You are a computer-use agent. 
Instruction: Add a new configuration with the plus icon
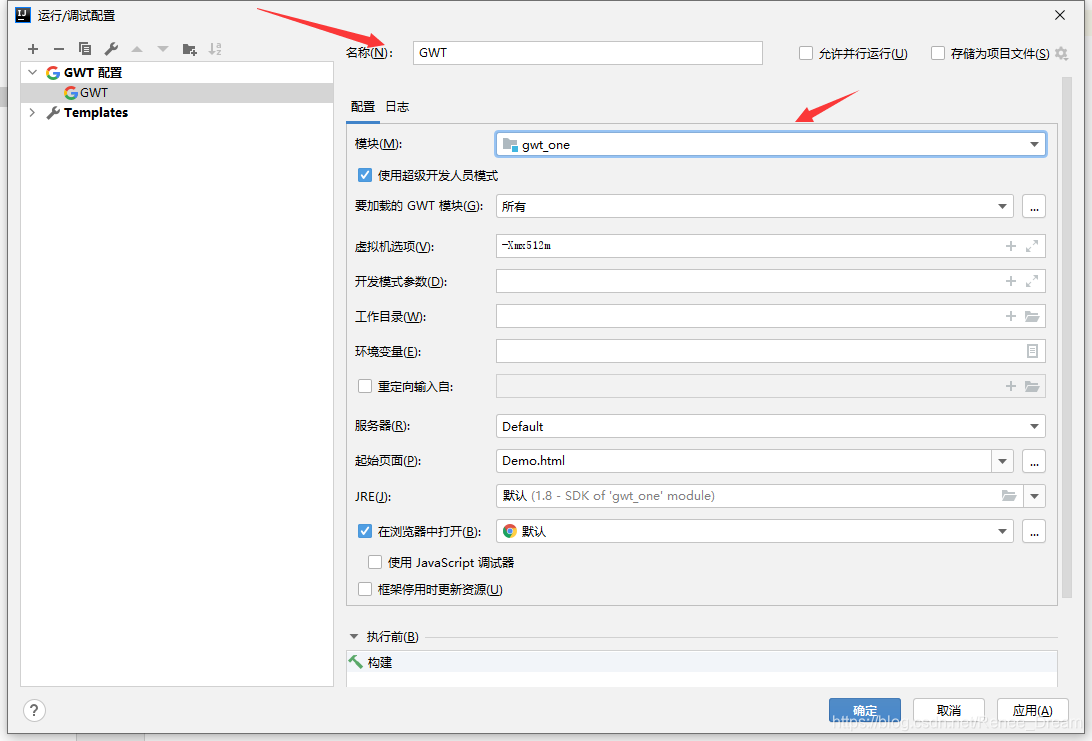[x=33, y=49]
